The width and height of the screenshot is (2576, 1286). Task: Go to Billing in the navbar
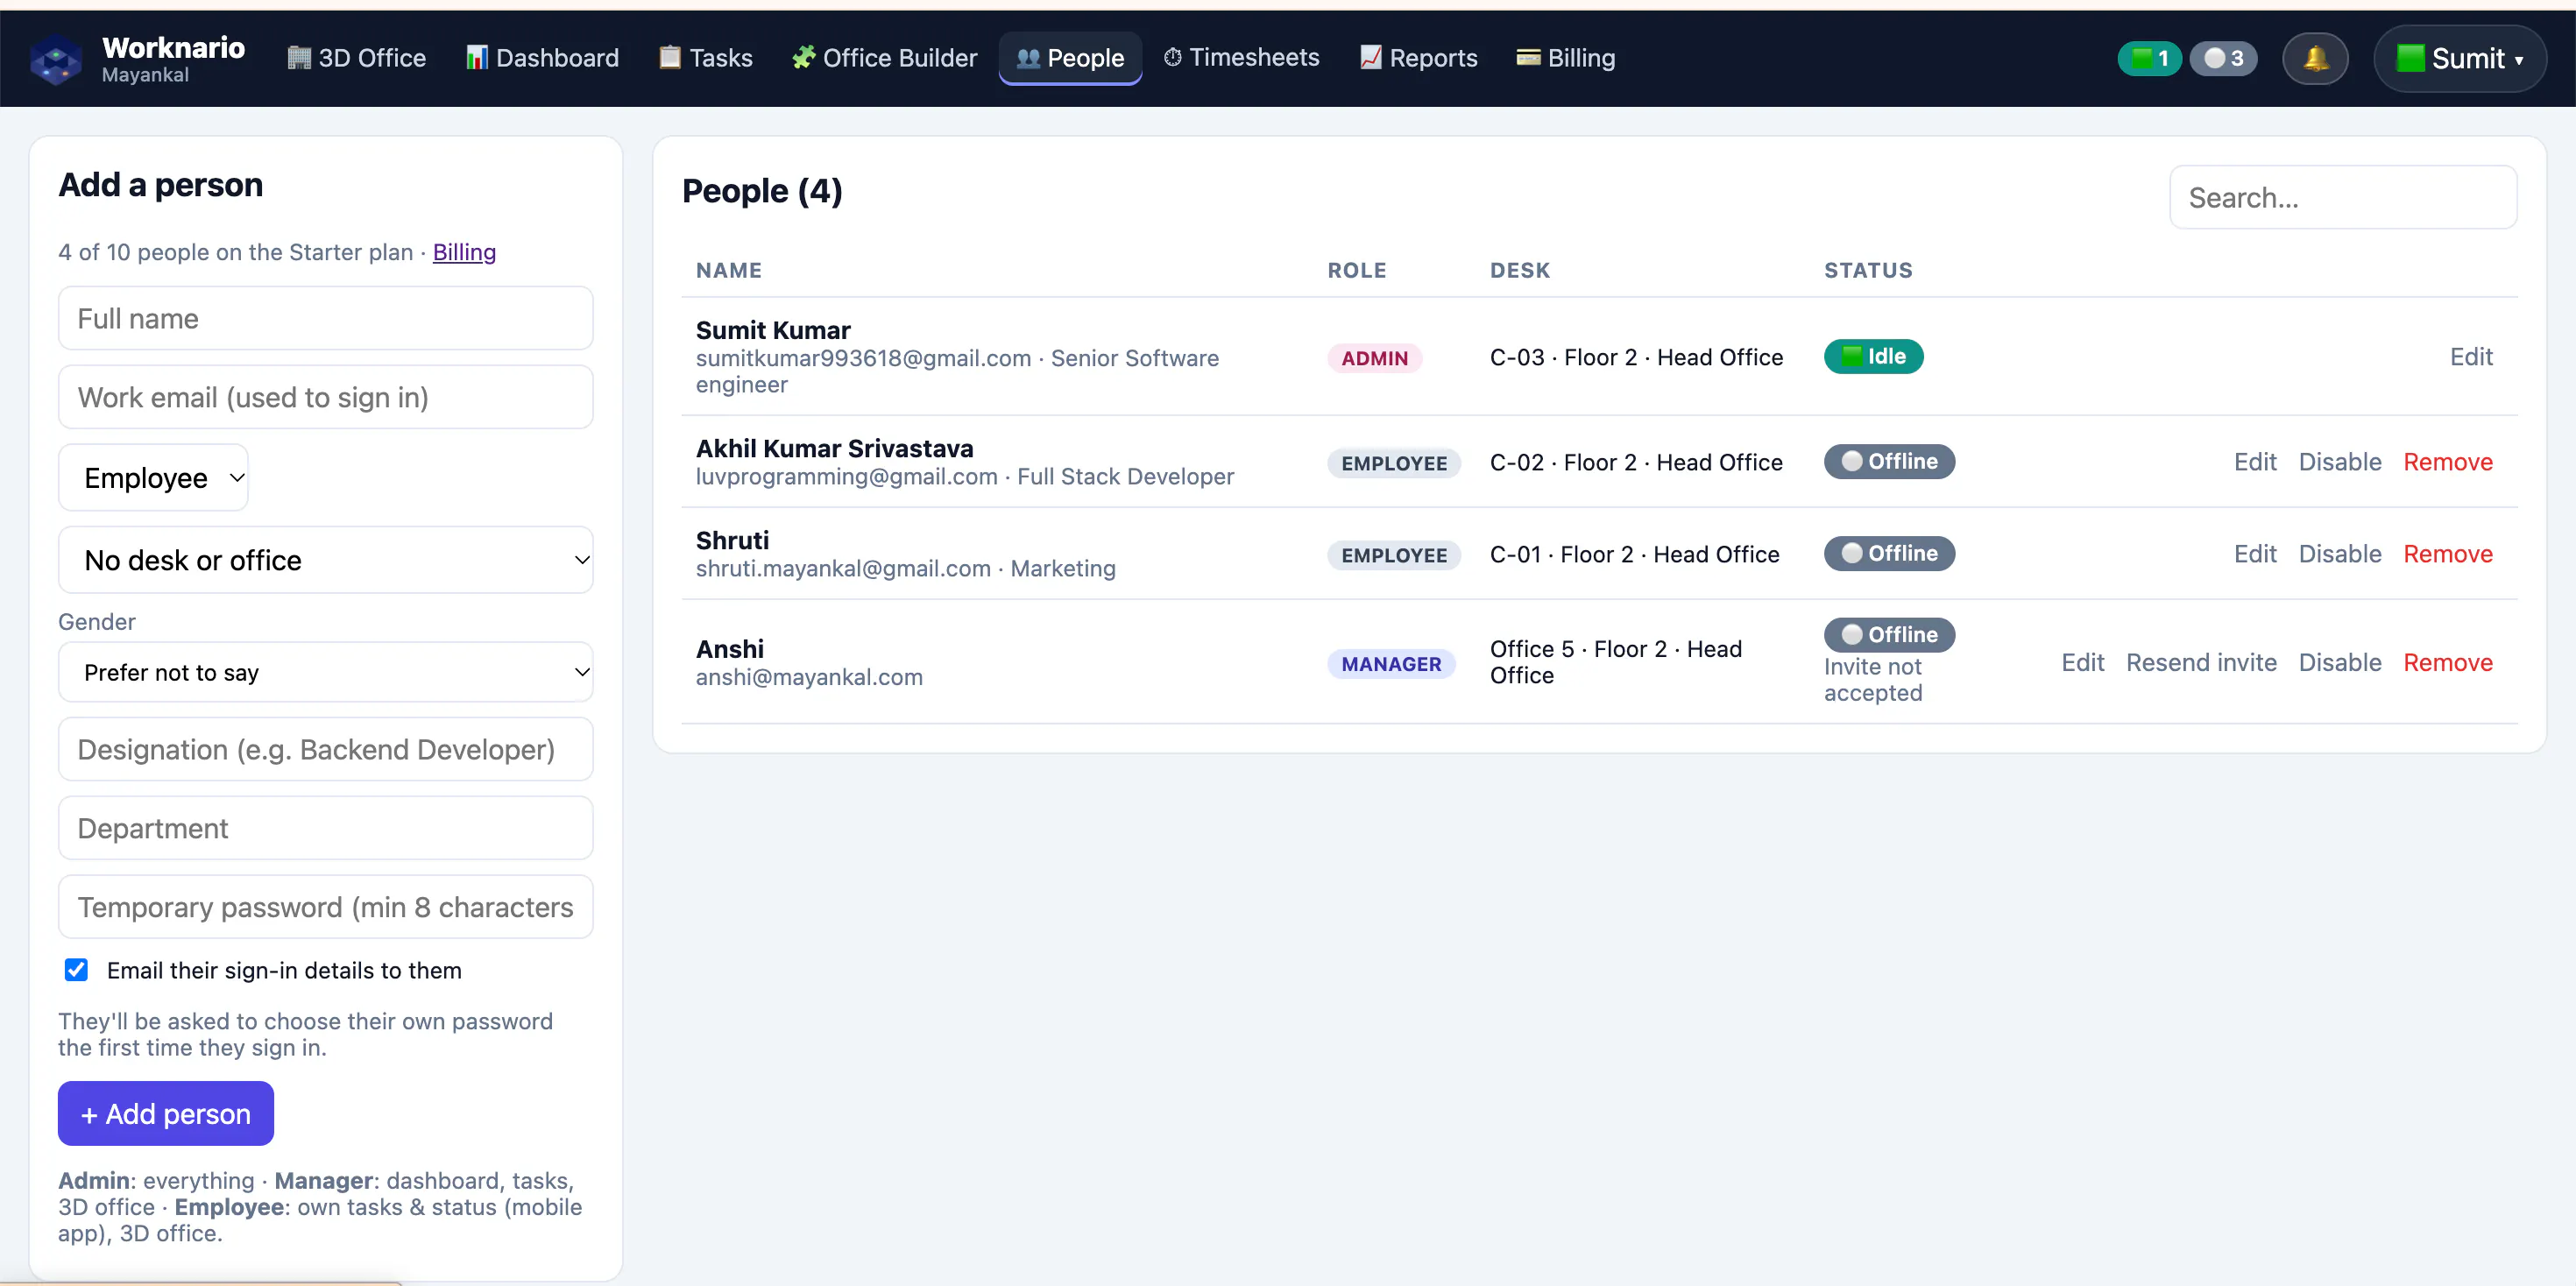click(x=1566, y=58)
